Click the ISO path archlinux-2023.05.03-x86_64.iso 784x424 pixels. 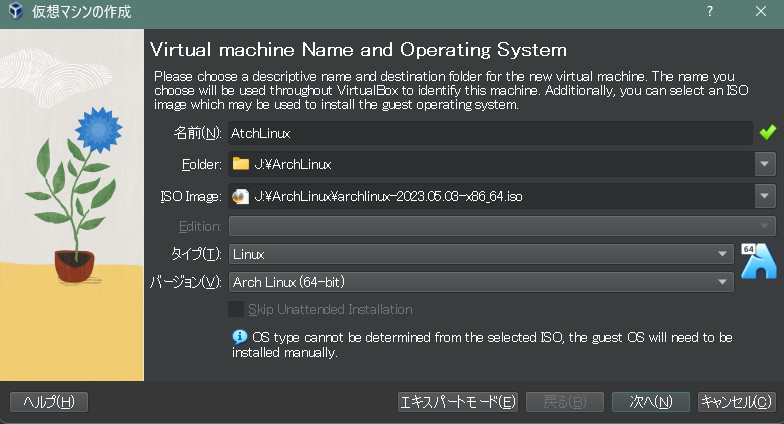click(x=388, y=196)
